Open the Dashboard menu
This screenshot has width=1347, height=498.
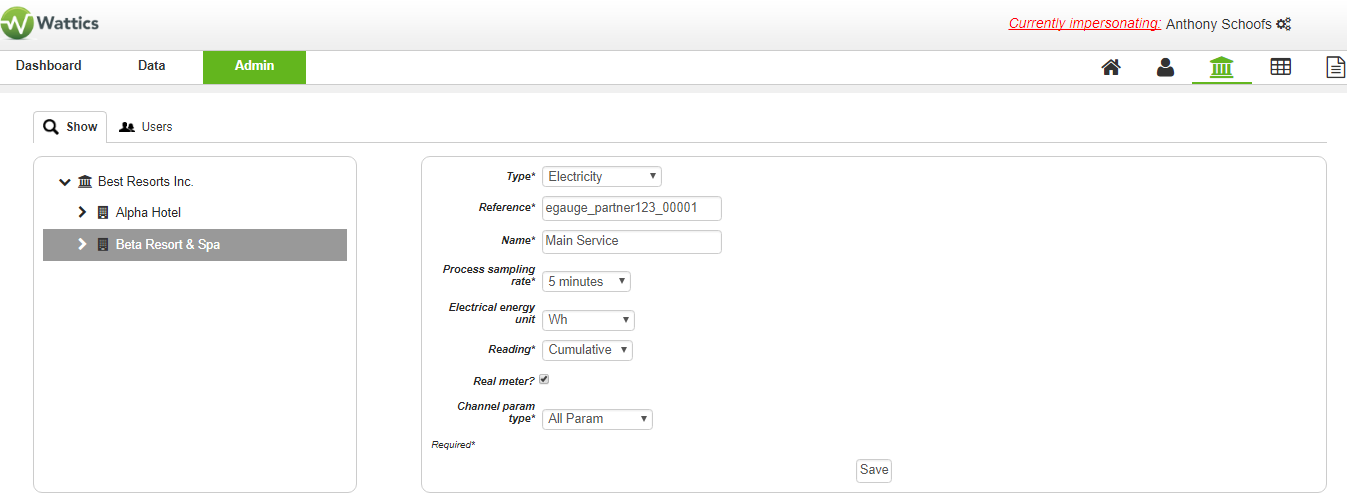click(x=49, y=66)
